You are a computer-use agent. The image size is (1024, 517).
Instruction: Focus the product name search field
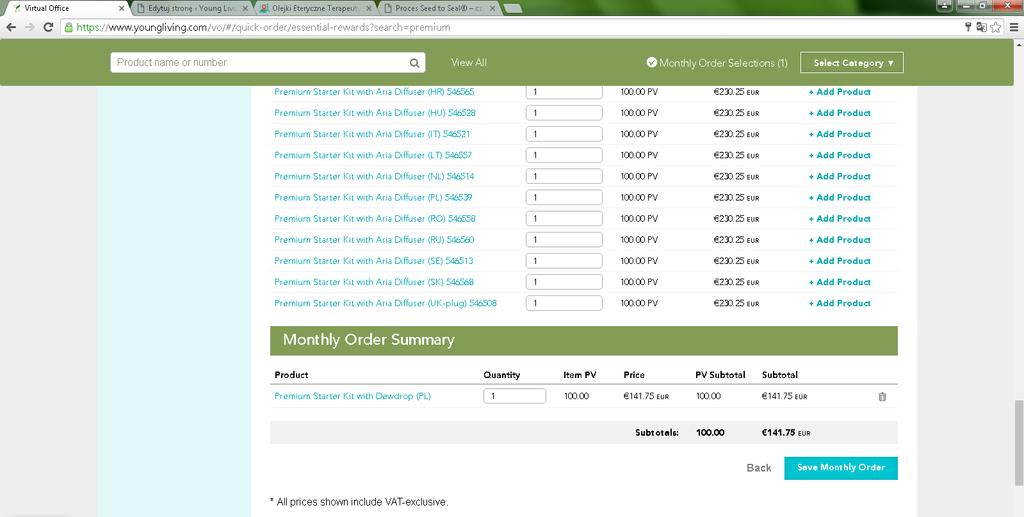[x=268, y=63]
